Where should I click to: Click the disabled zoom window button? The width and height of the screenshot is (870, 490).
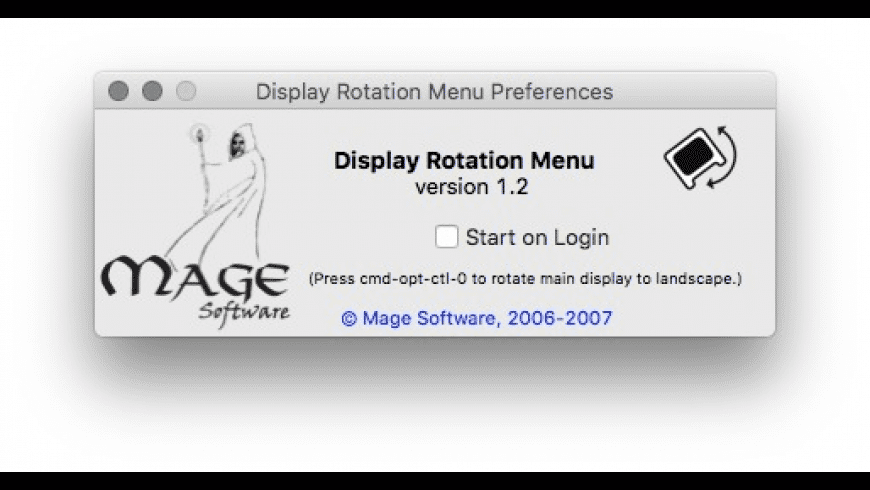pyautogui.click(x=186, y=91)
